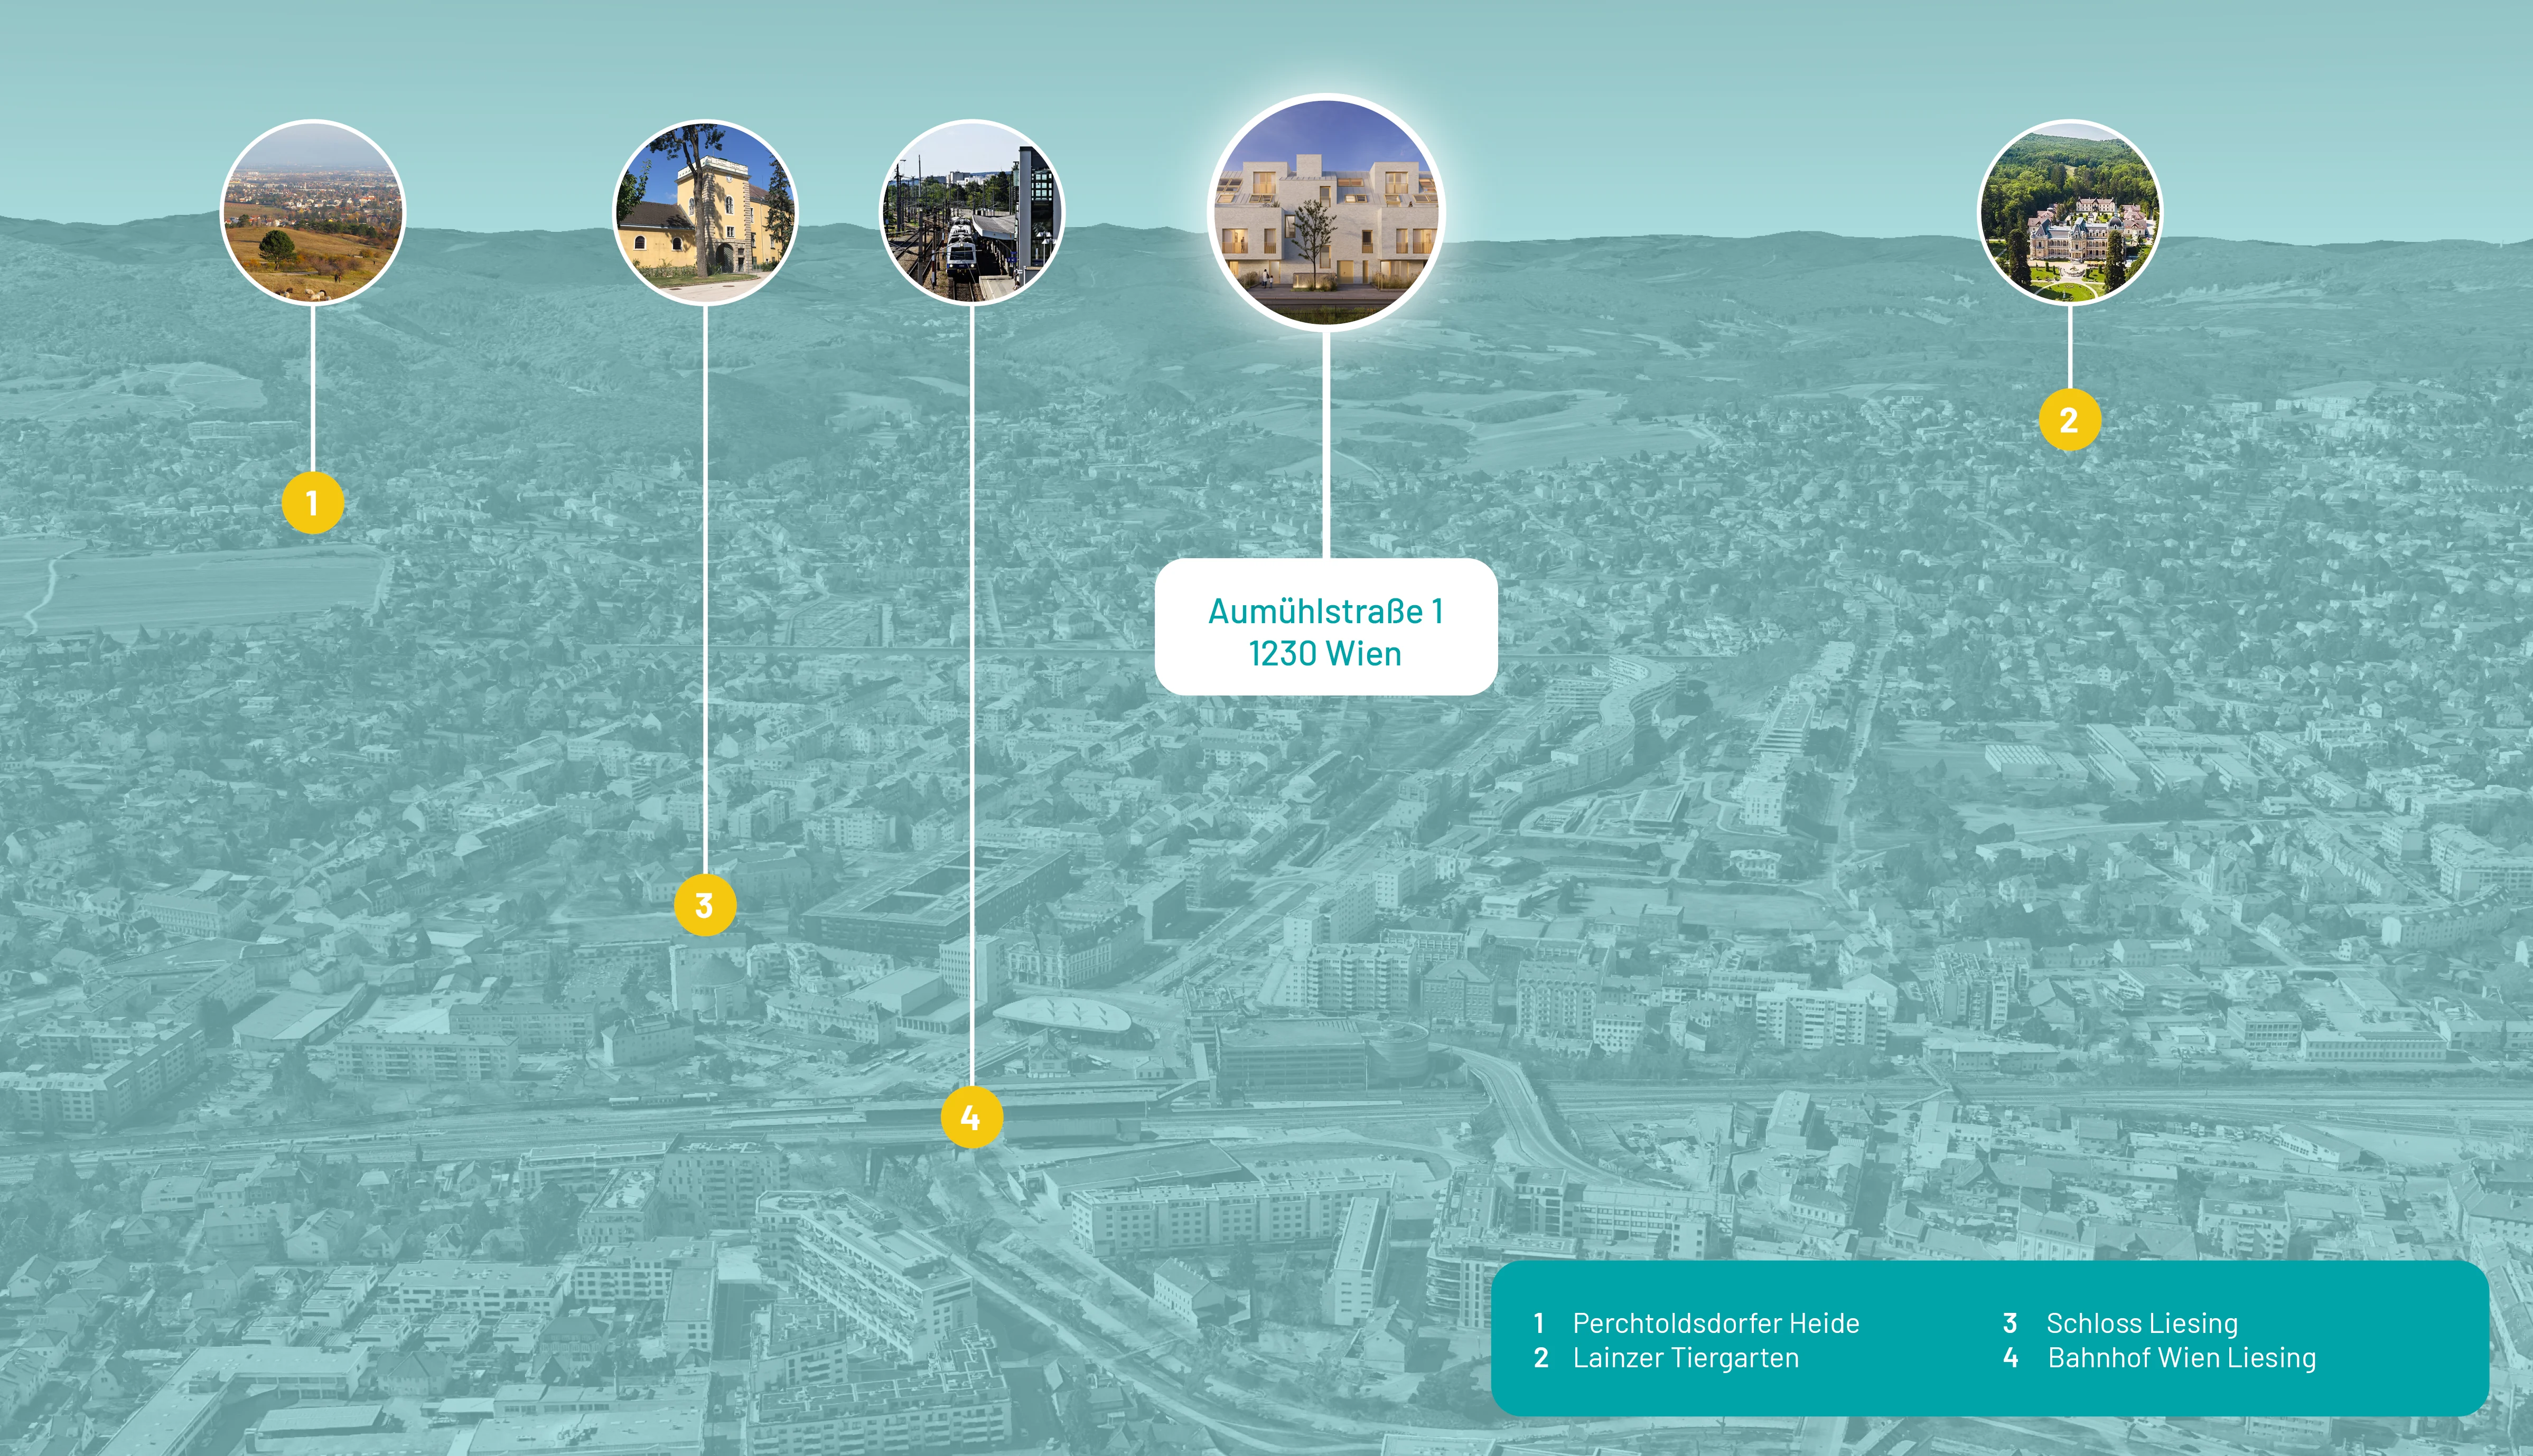Click the Aumühlstraße 1 address text
Screen dimensions: 2533x1456
1325,611
